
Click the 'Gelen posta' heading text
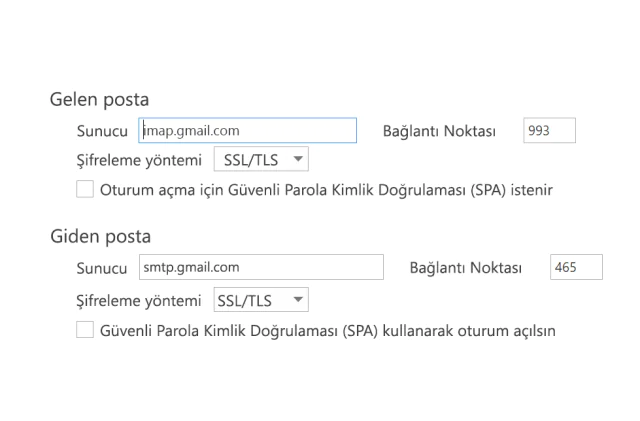[x=100, y=100]
